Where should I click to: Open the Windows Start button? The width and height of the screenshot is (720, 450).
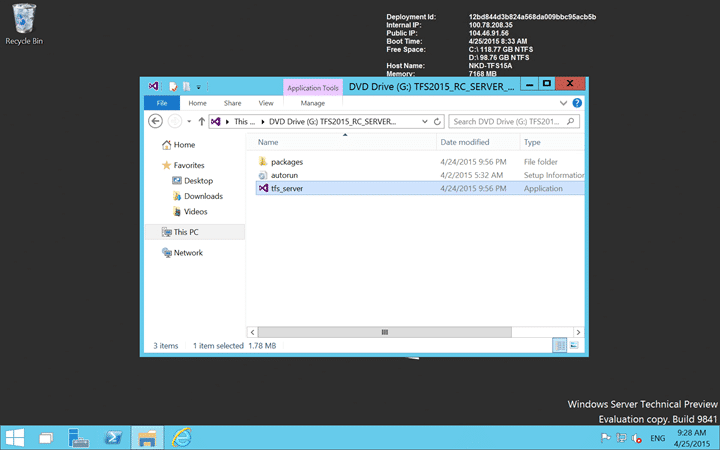pyautogui.click(x=15, y=438)
